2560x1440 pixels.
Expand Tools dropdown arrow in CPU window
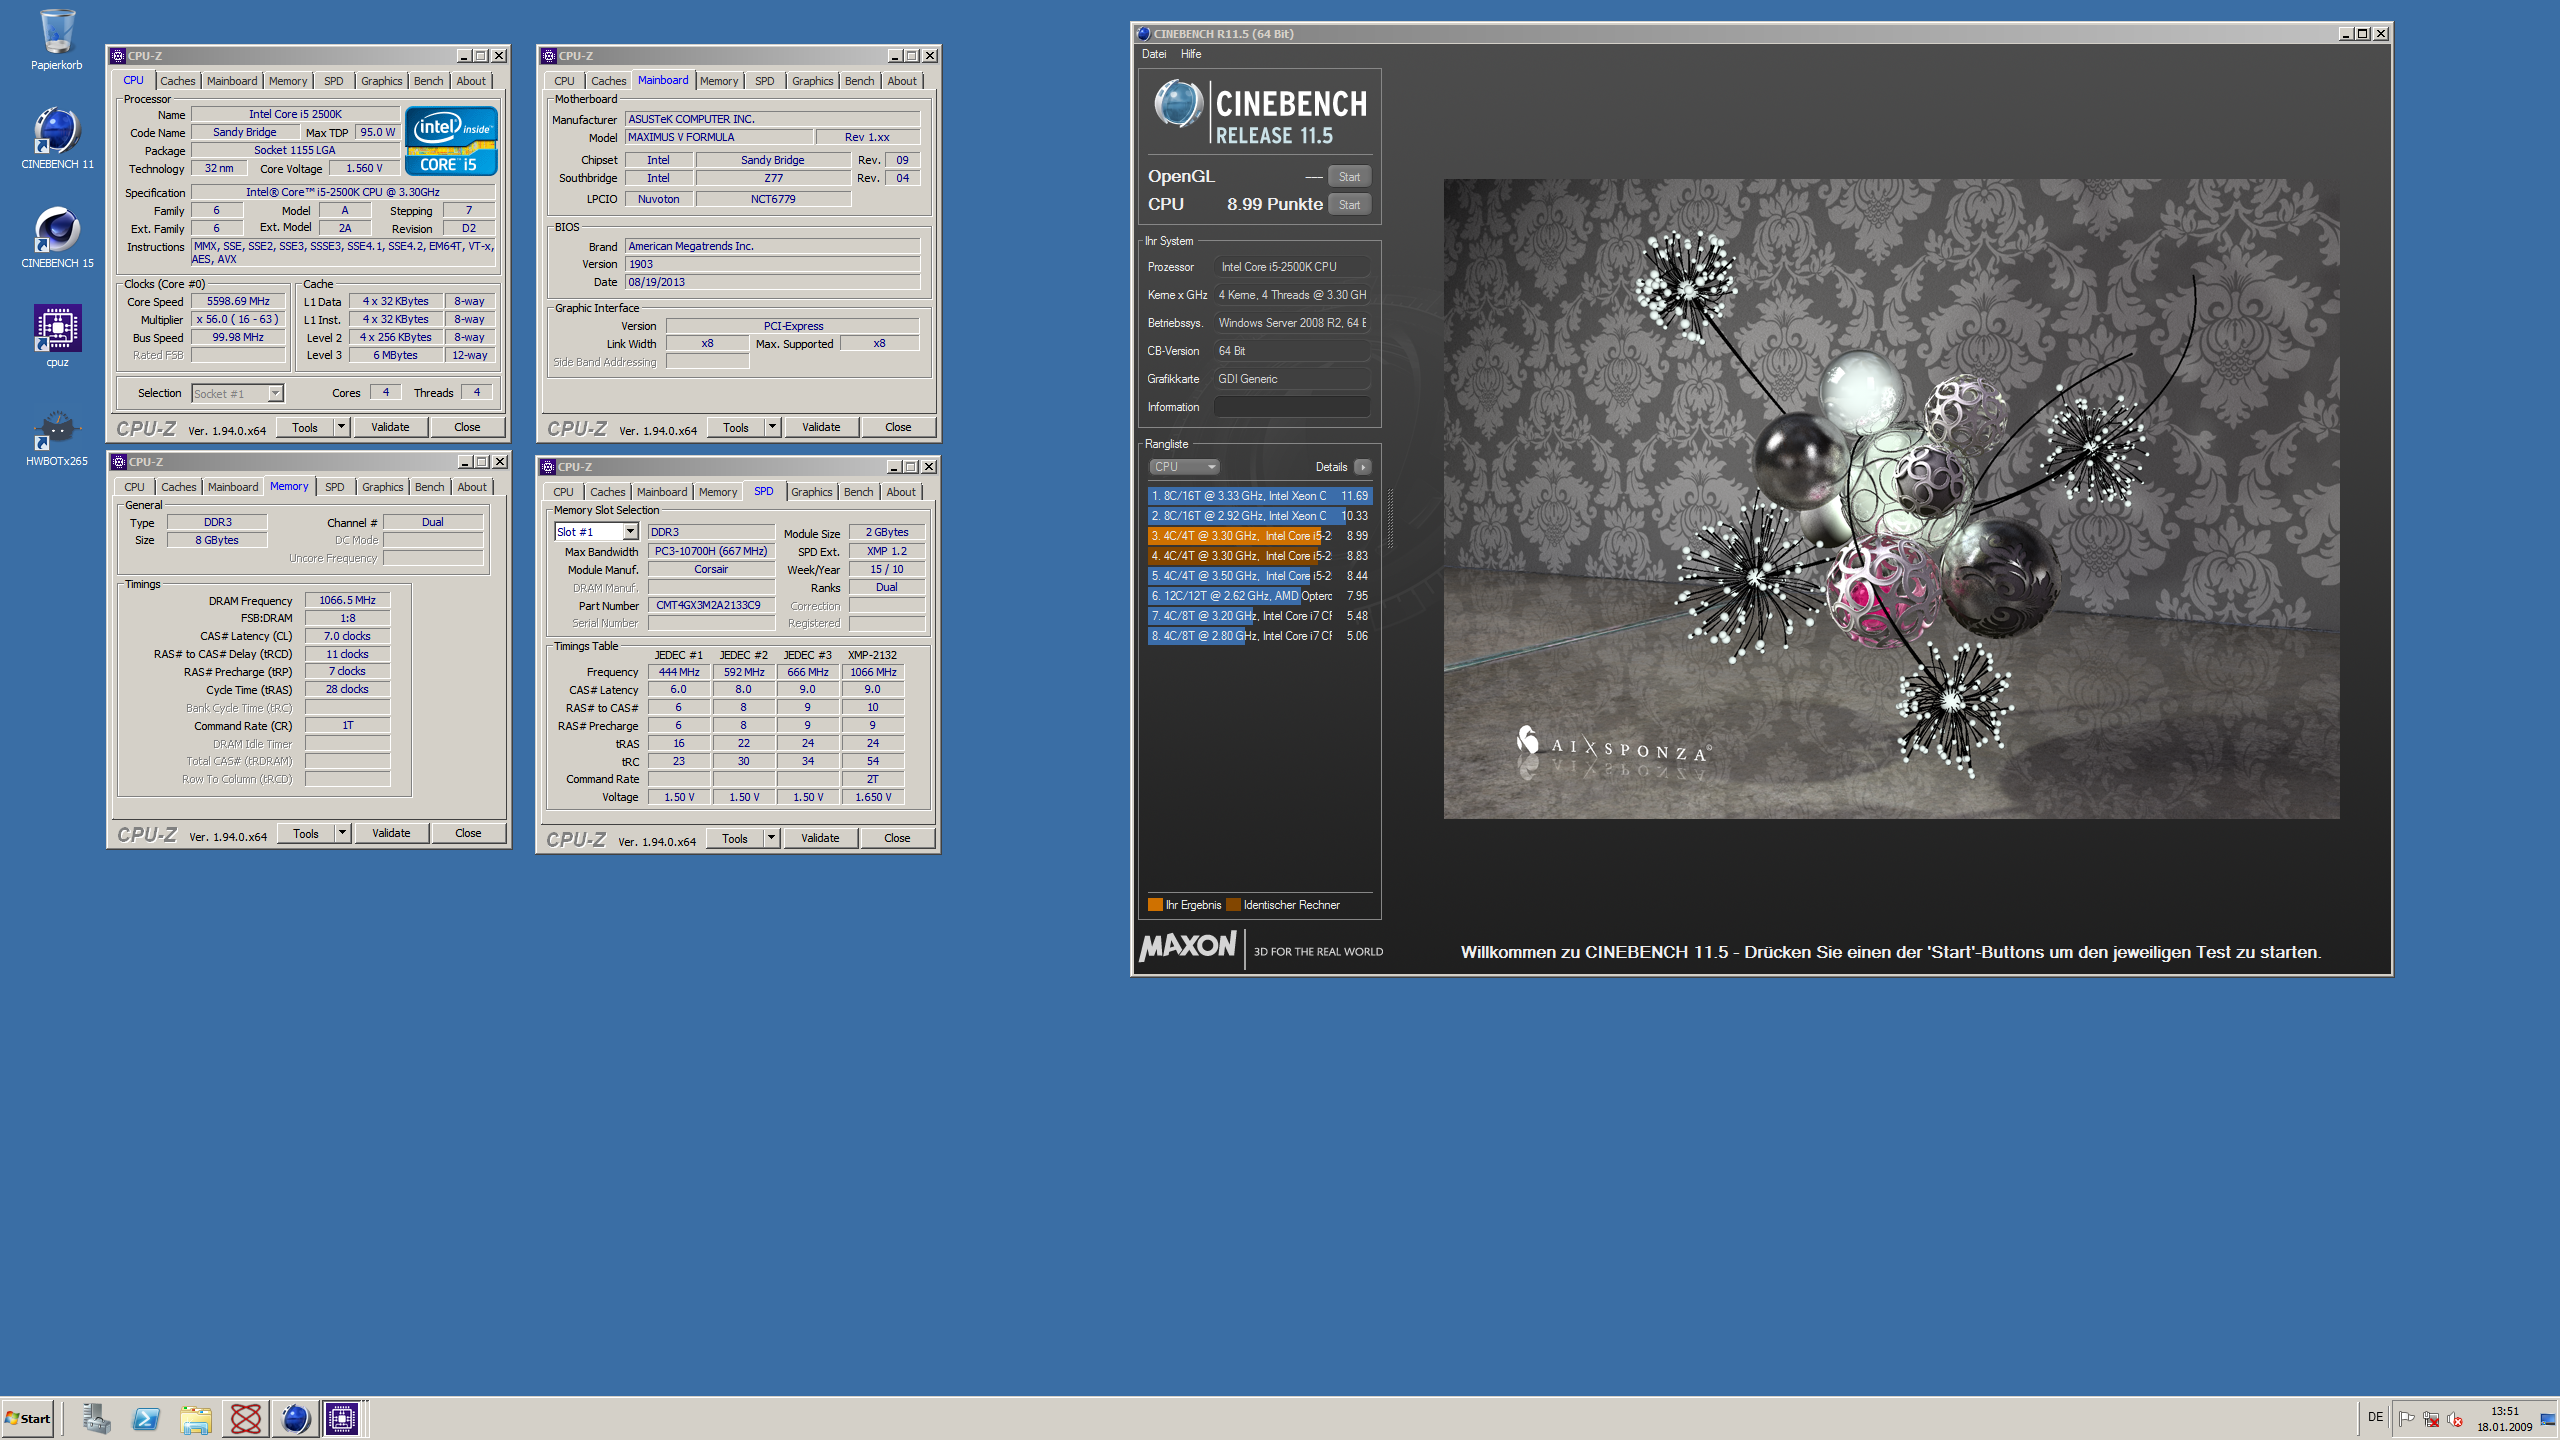[341, 427]
